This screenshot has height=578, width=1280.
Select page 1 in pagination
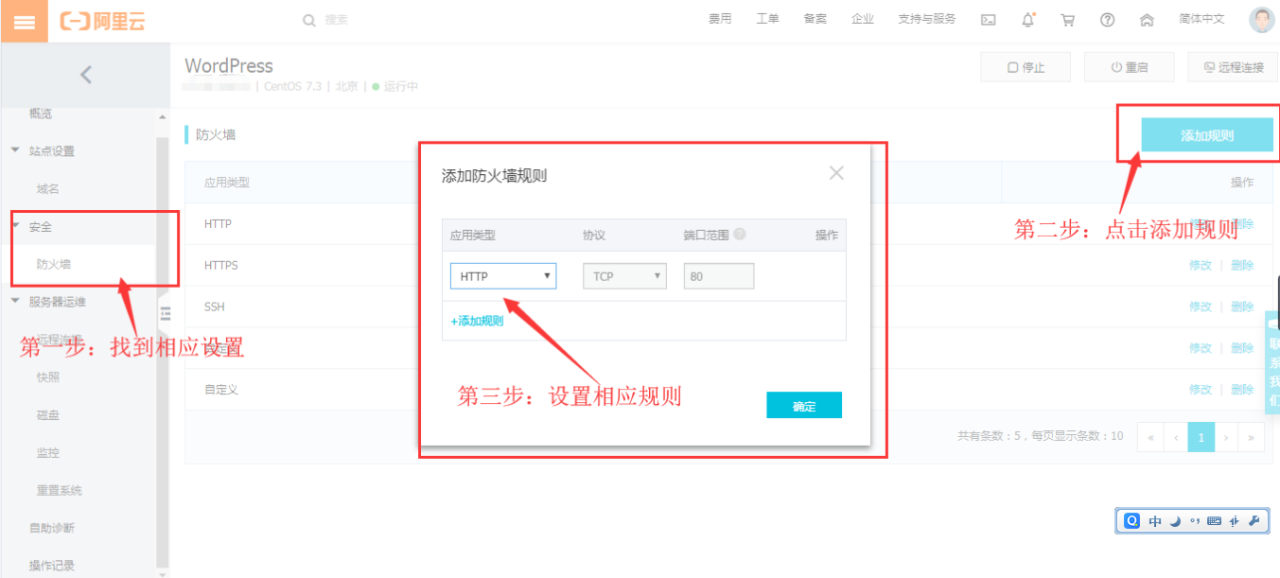pos(1201,437)
